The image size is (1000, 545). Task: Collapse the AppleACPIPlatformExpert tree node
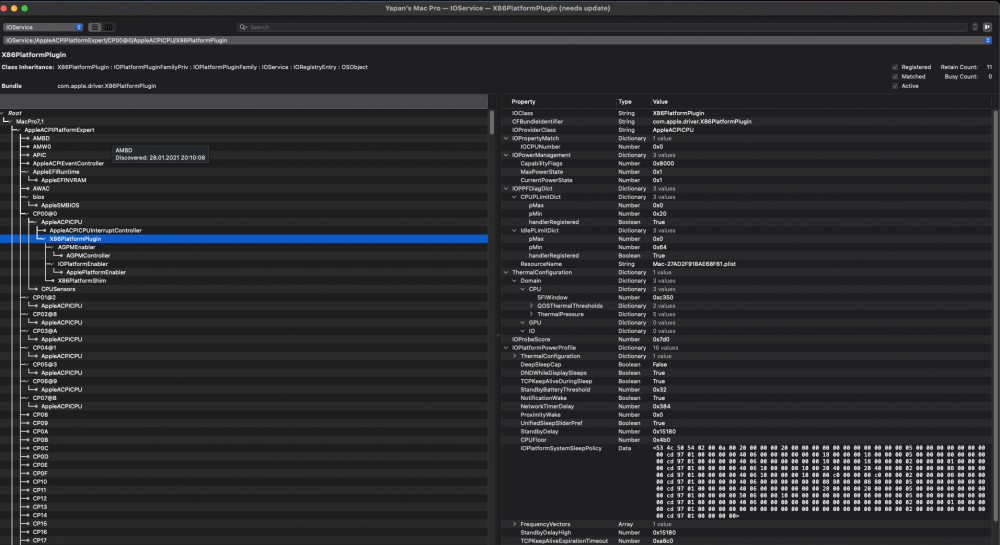[19, 130]
